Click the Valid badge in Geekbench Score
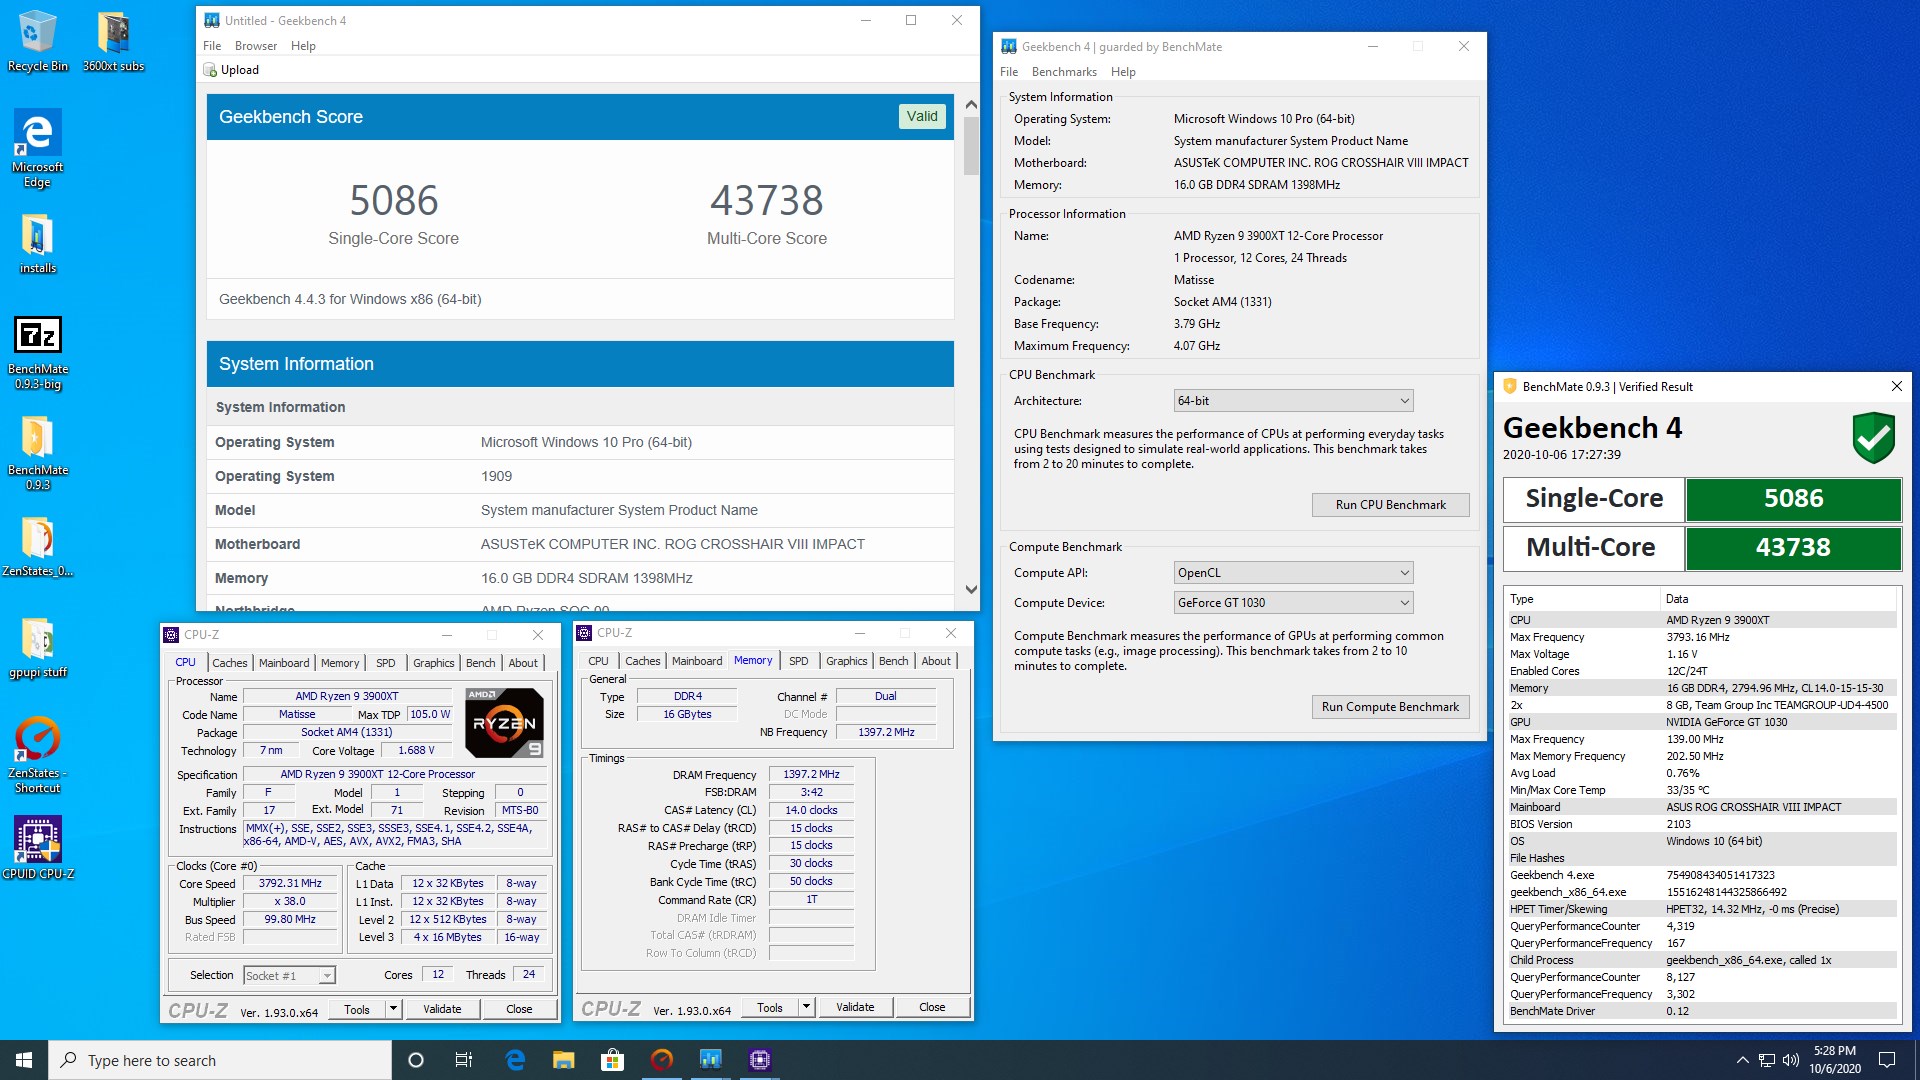This screenshot has width=1920, height=1080. coord(921,116)
